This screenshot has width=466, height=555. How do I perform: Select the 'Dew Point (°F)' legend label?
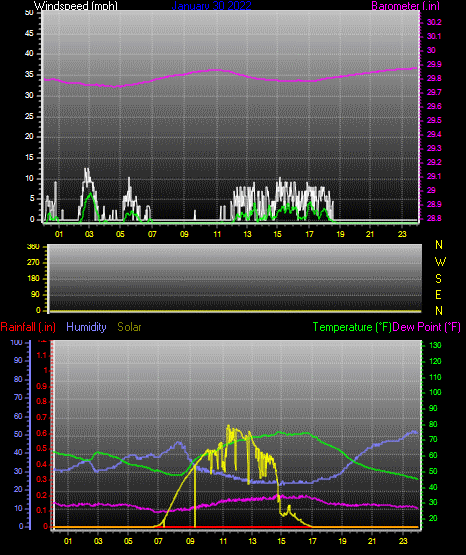click(x=427, y=327)
